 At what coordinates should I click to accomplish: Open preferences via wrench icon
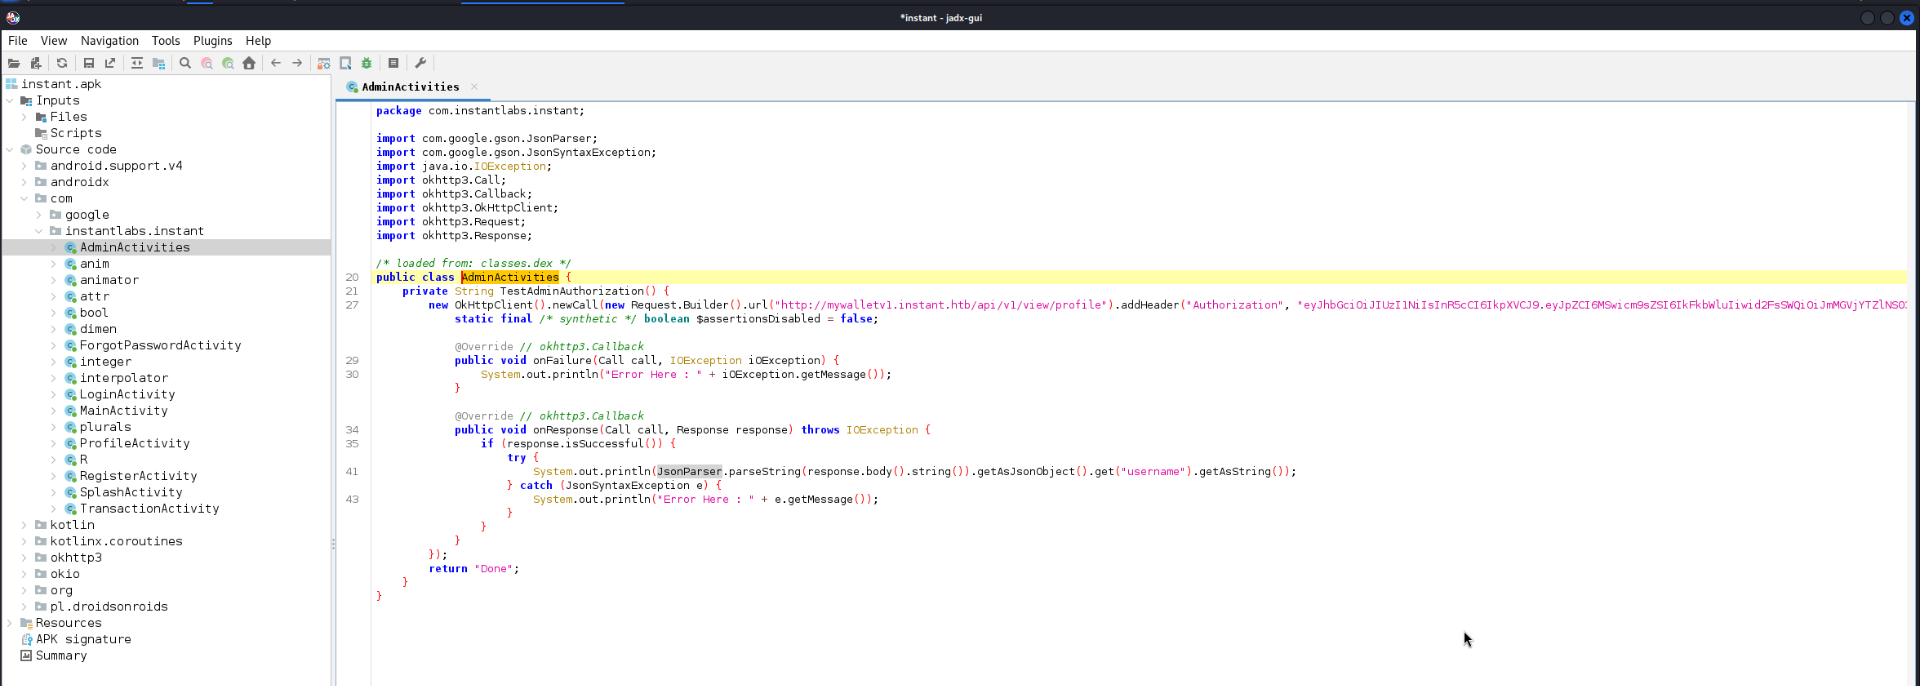[421, 63]
